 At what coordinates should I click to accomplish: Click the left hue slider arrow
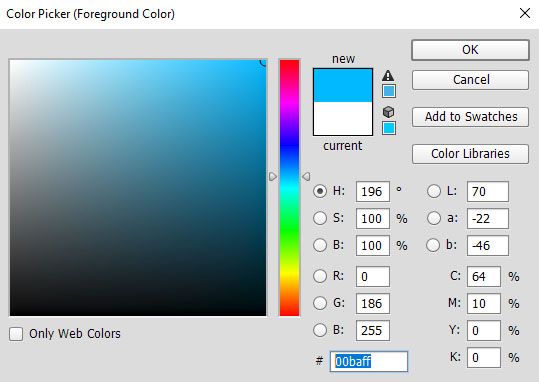tap(273, 176)
